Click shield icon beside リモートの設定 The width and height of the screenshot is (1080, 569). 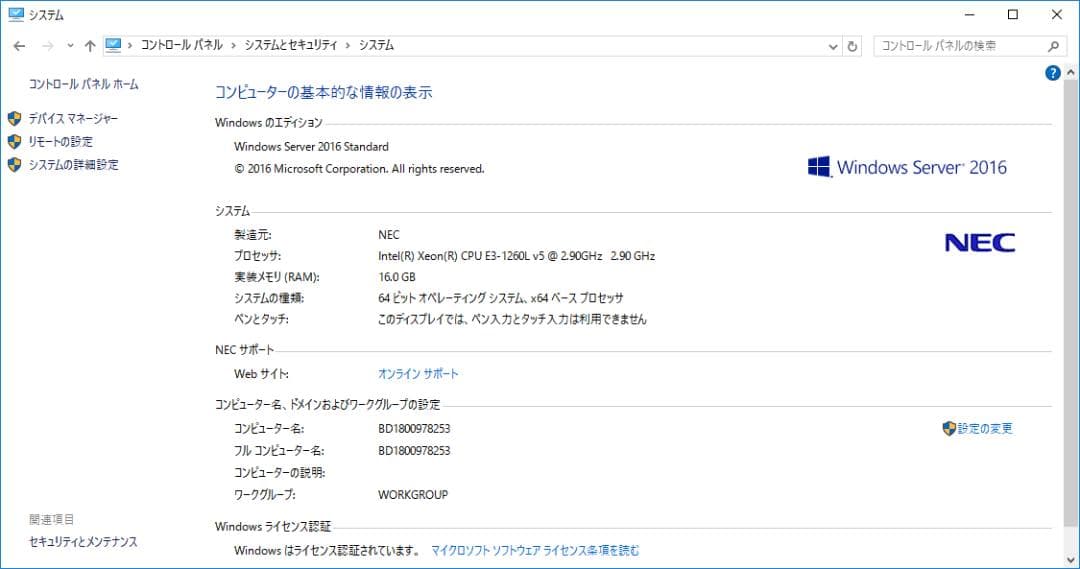(14, 141)
